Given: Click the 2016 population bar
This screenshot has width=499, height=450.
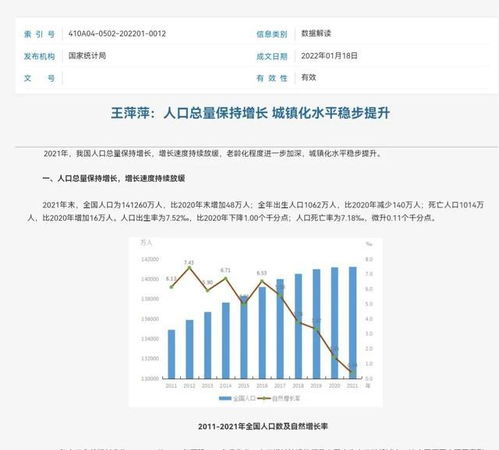Looking at the screenshot, I should tap(262, 333).
